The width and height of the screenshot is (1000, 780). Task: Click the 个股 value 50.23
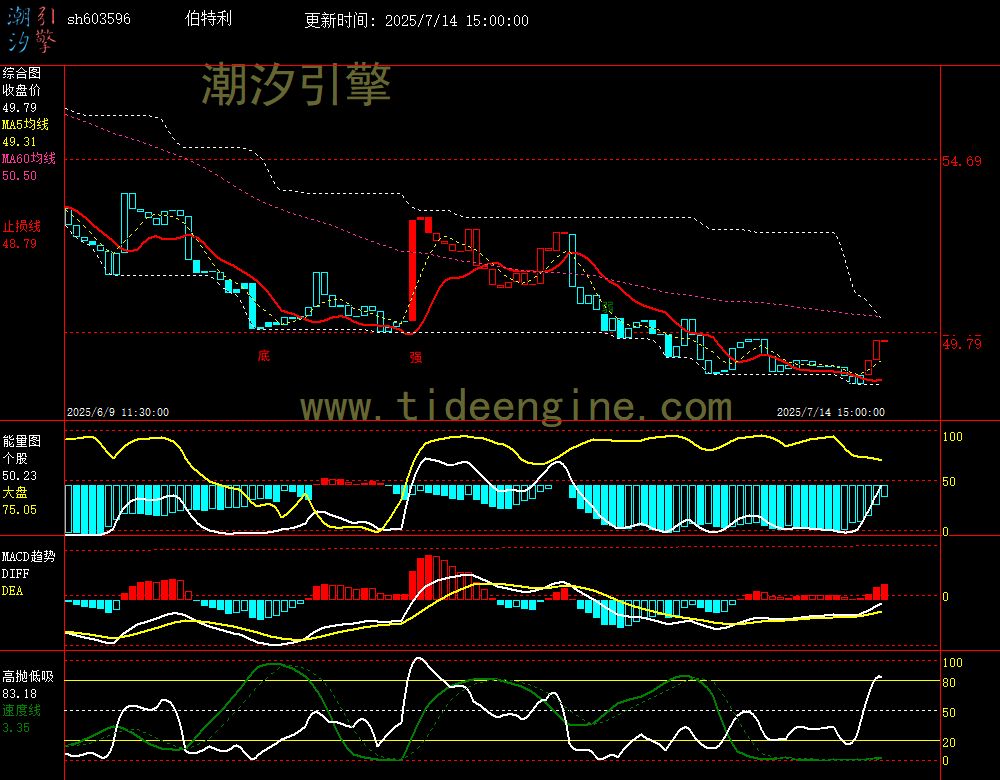[20, 476]
